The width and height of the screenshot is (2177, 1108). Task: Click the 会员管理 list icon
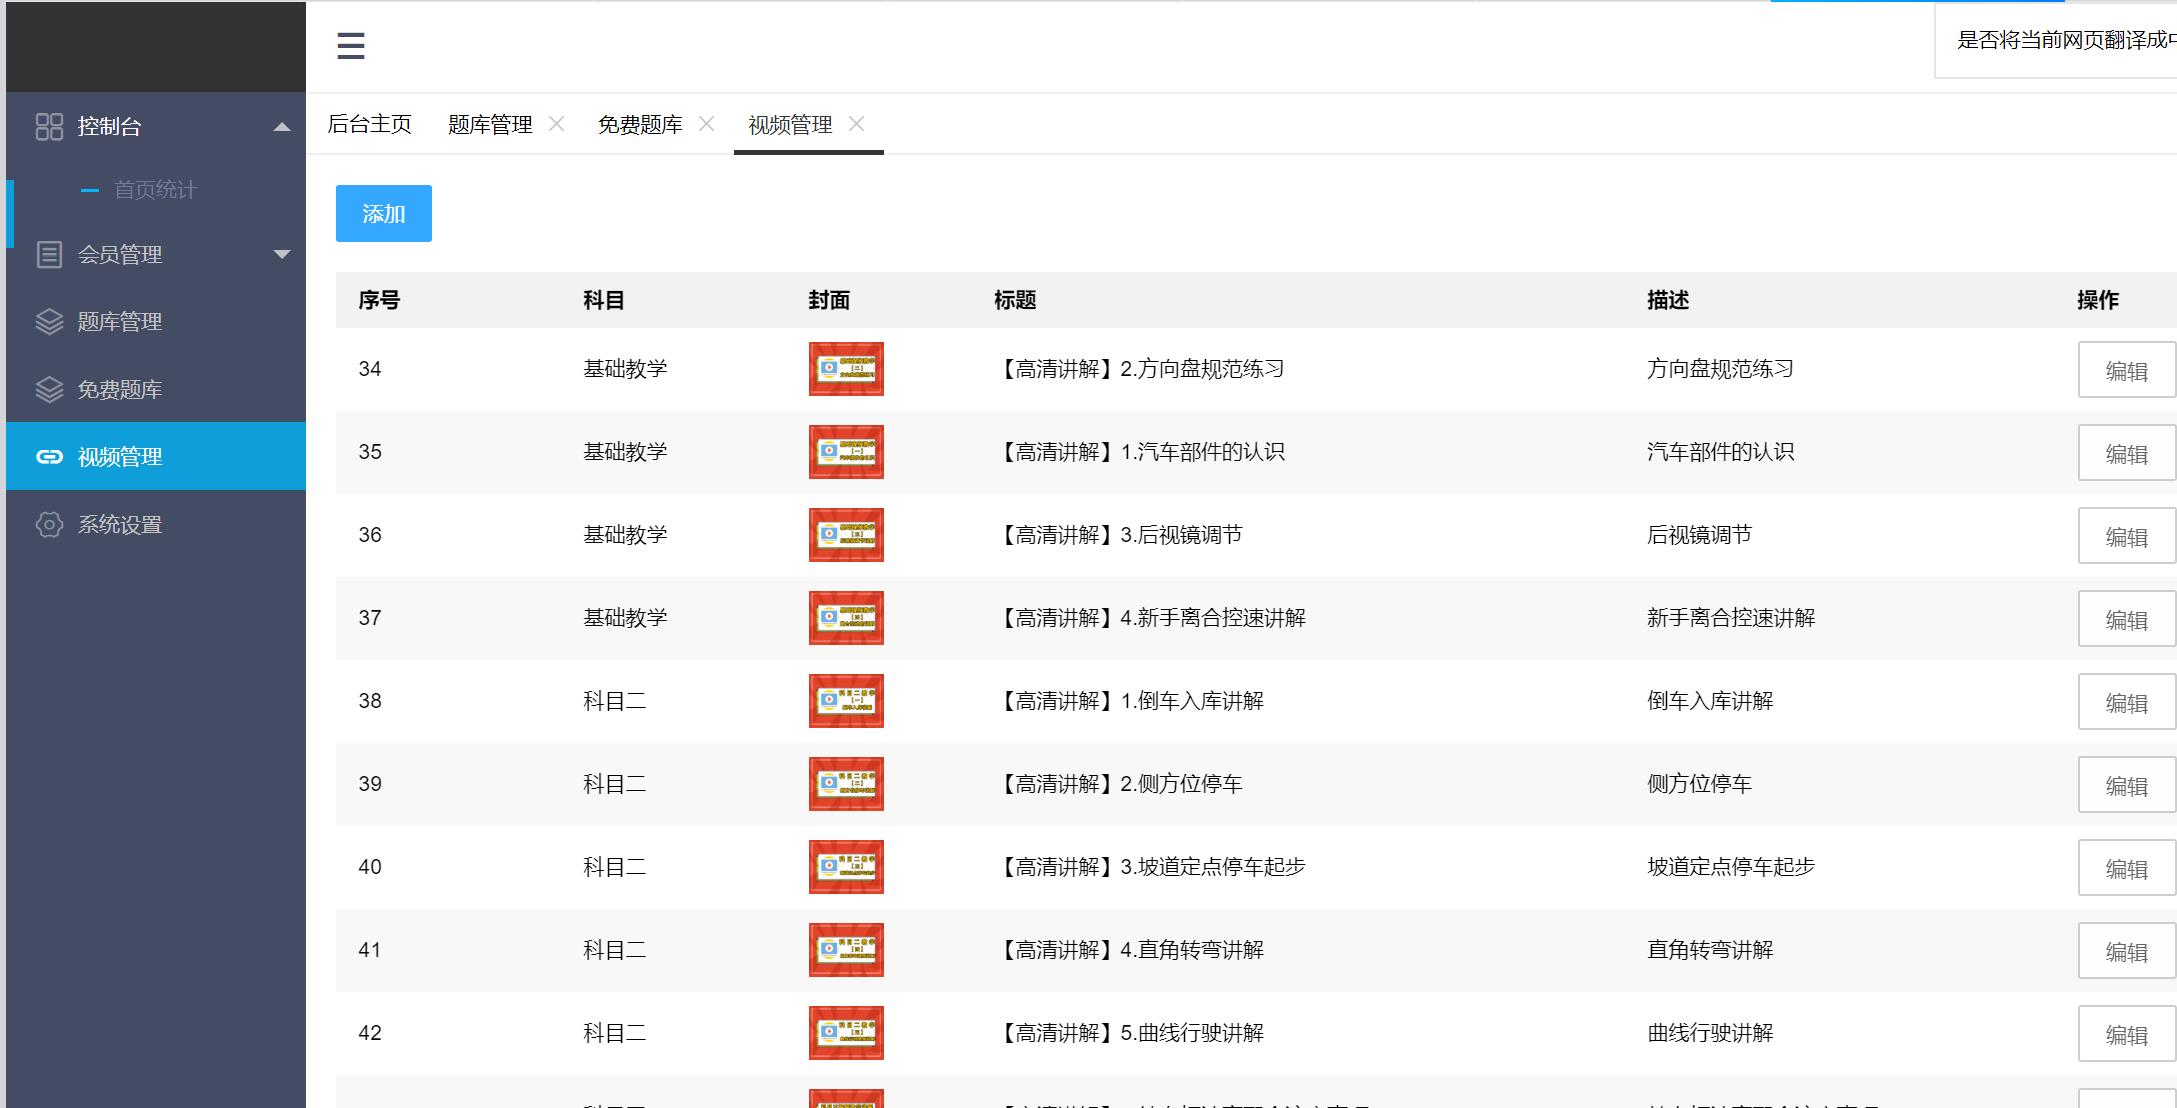49,255
